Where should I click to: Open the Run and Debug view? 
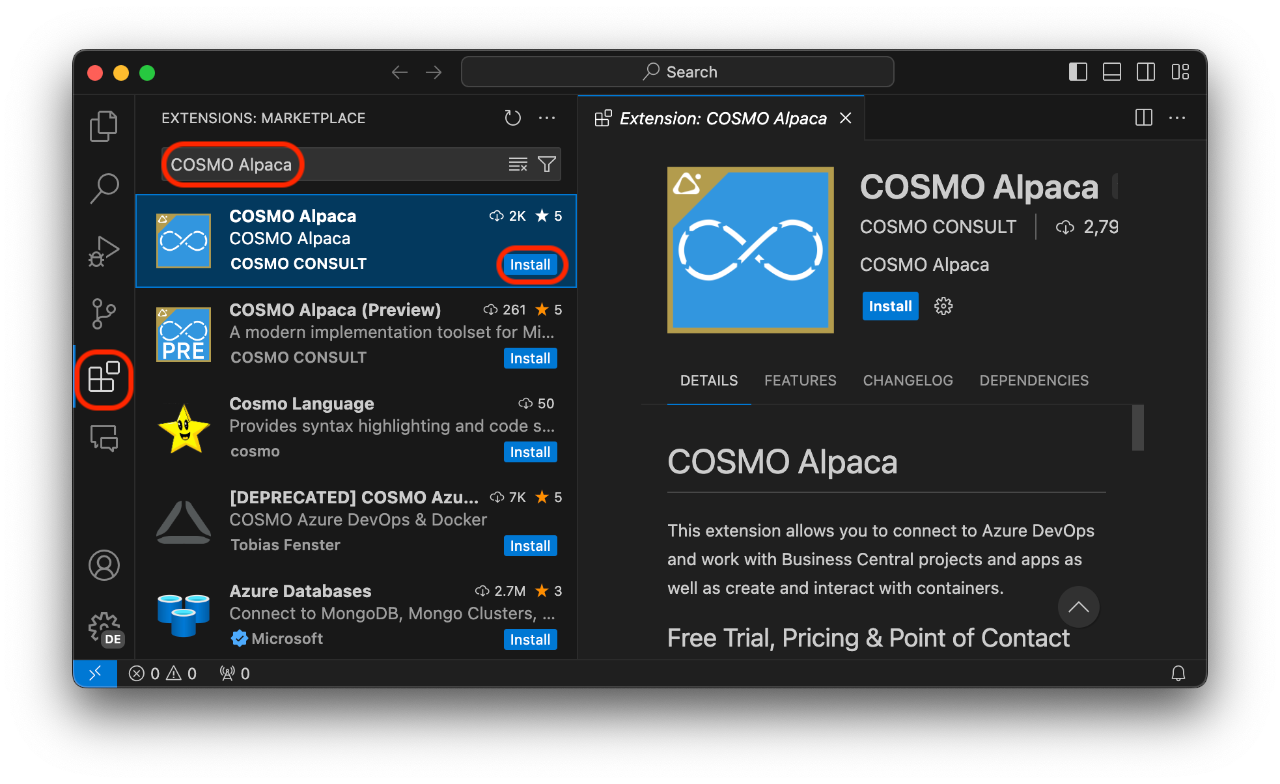(104, 252)
